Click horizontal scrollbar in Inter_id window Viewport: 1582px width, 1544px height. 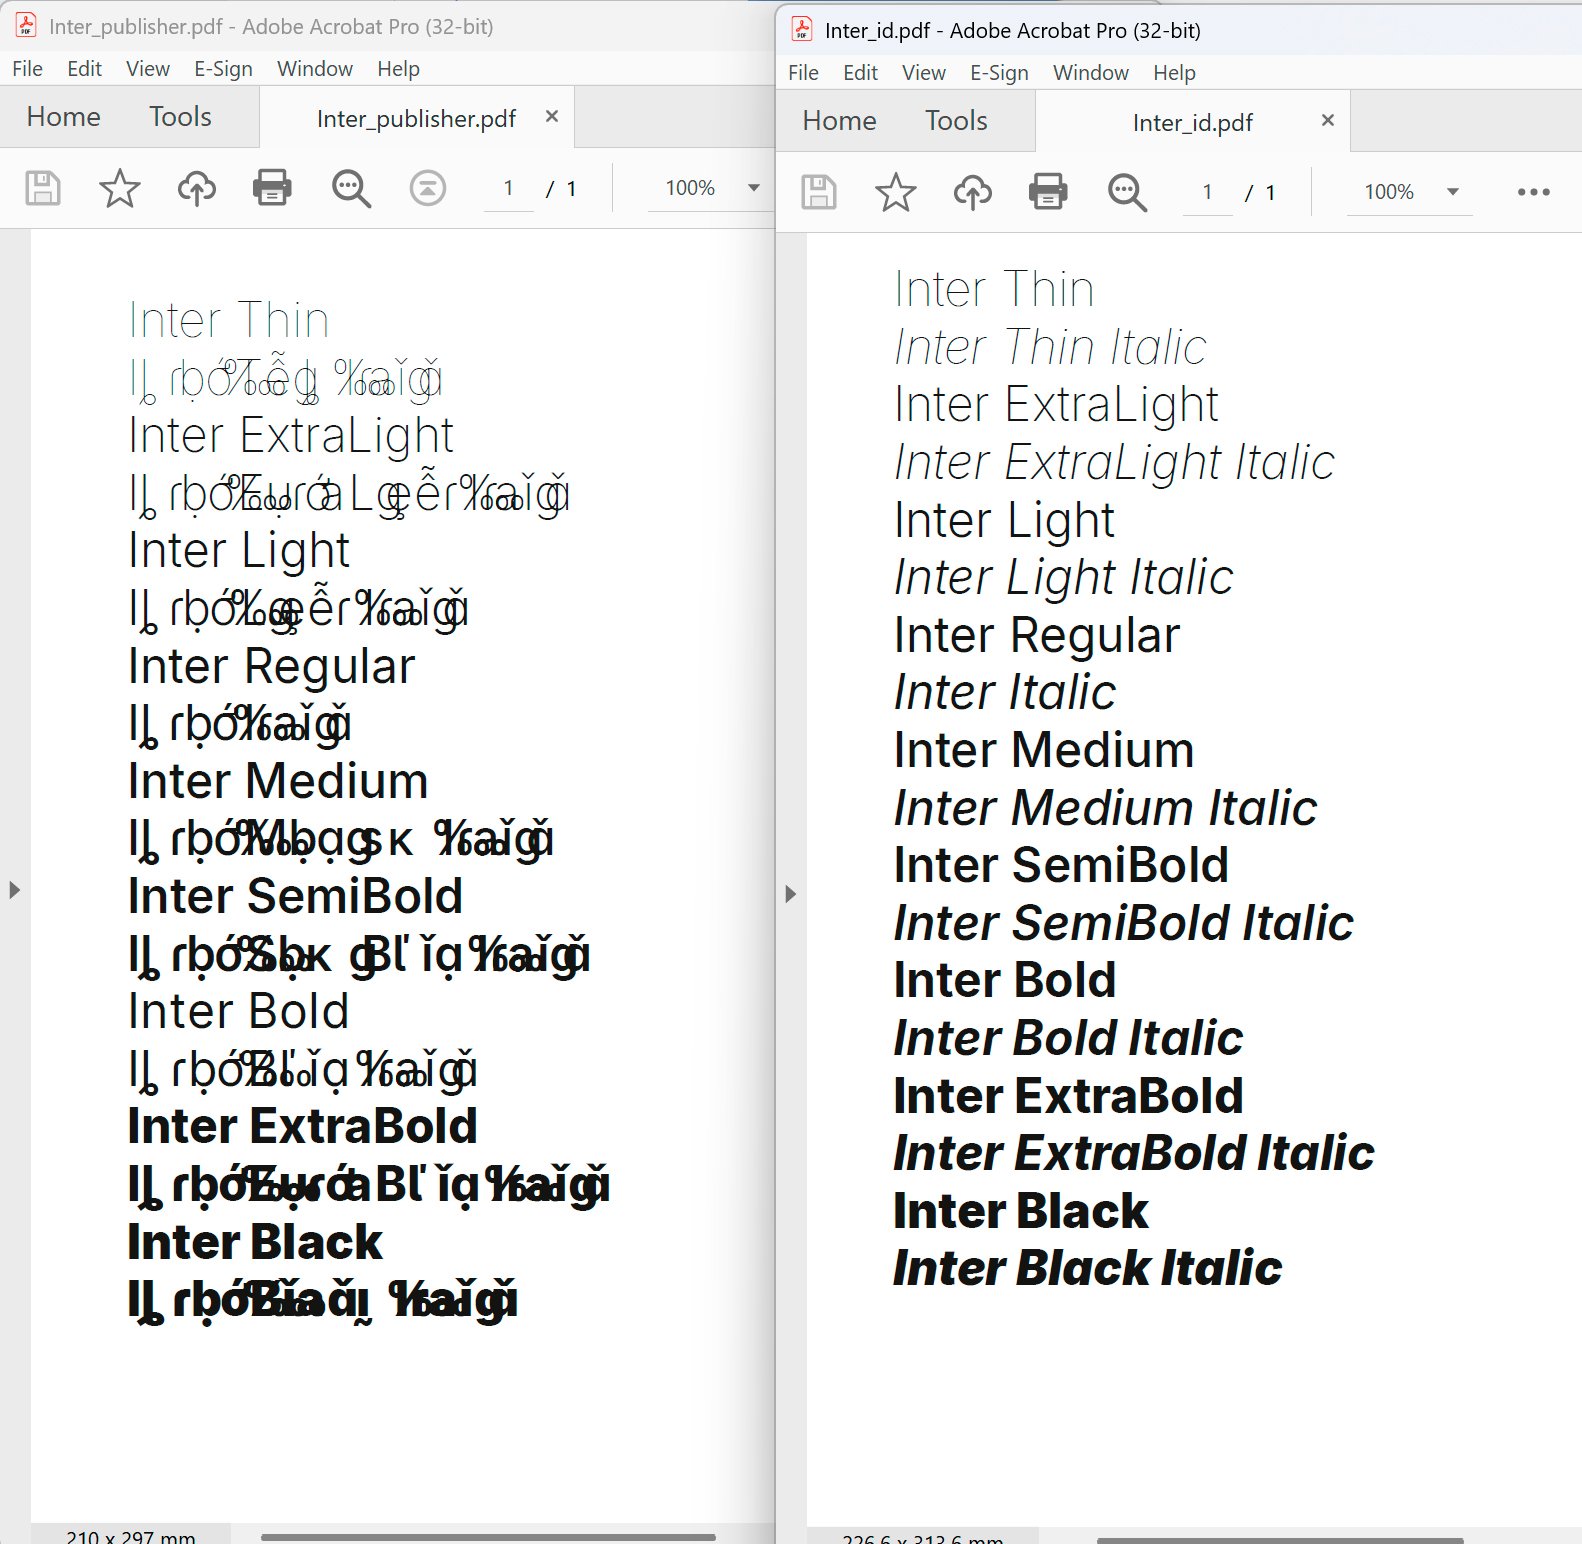[1280, 1540]
